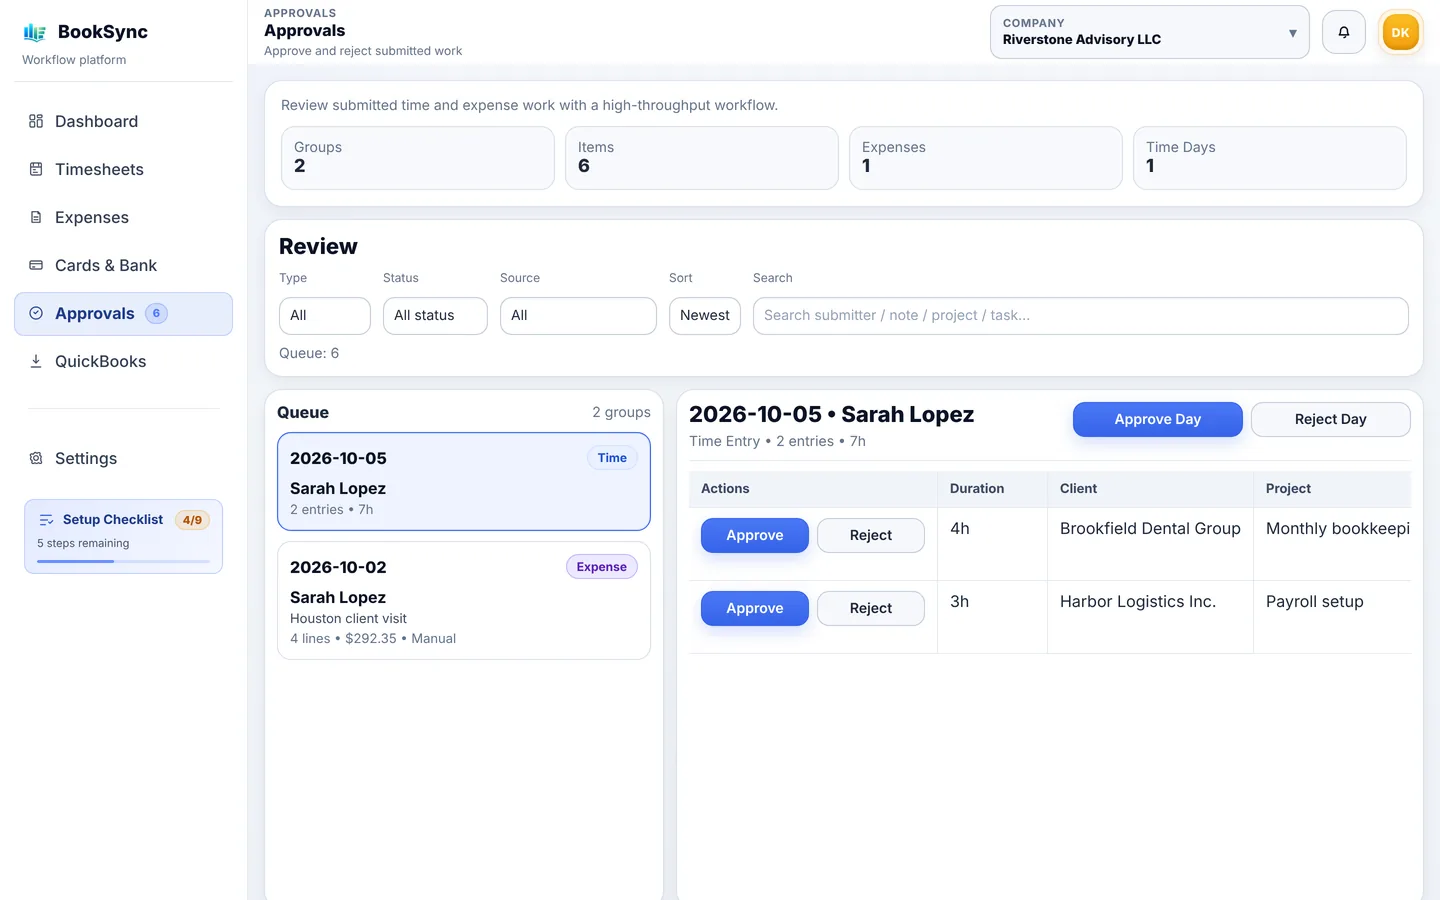Click the Cards & Bank card icon
The image size is (1440, 900).
(36, 265)
